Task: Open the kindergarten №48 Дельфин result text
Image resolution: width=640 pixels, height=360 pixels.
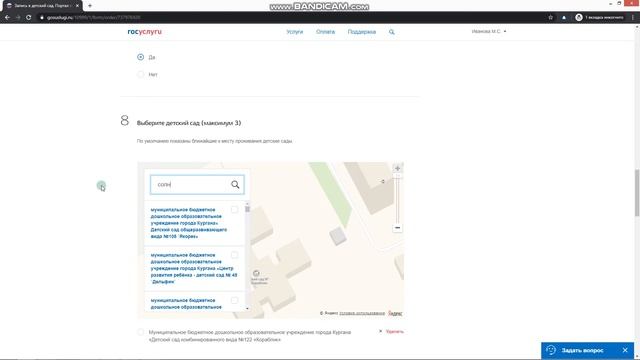Action: 194,268
